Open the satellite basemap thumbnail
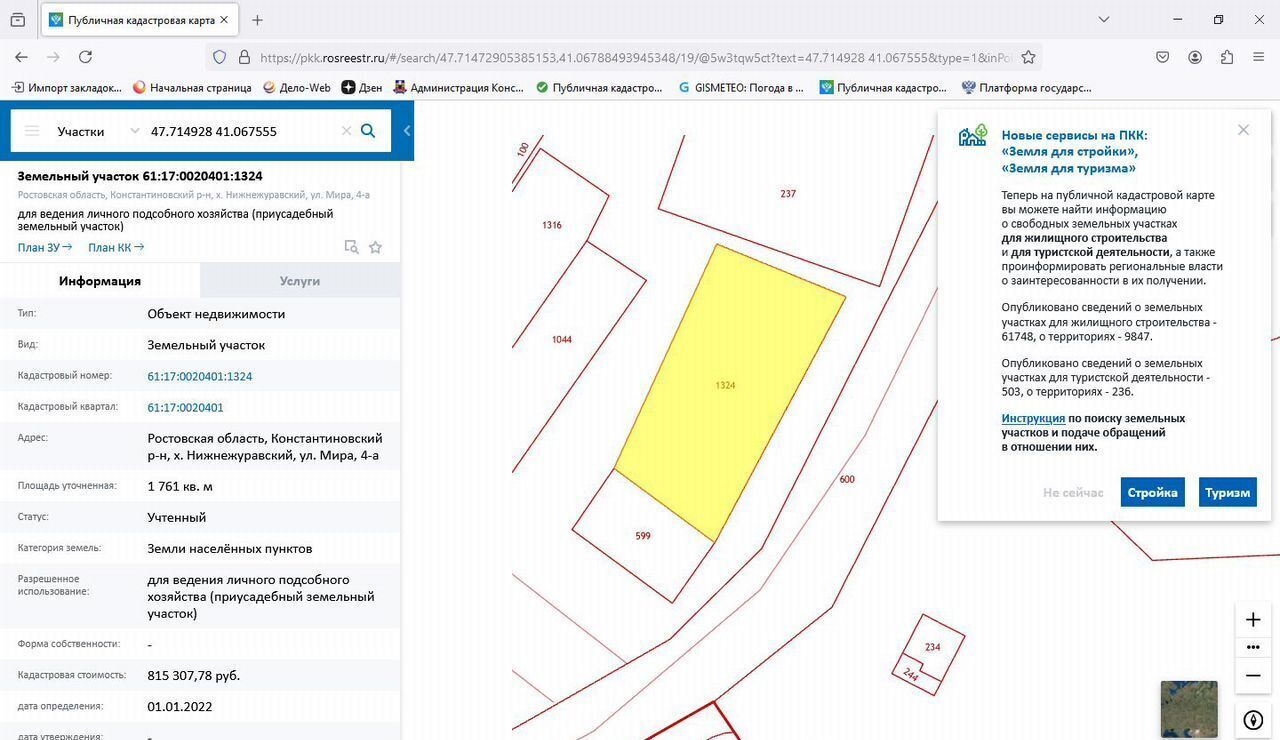 pyautogui.click(x=1189, y=709)
